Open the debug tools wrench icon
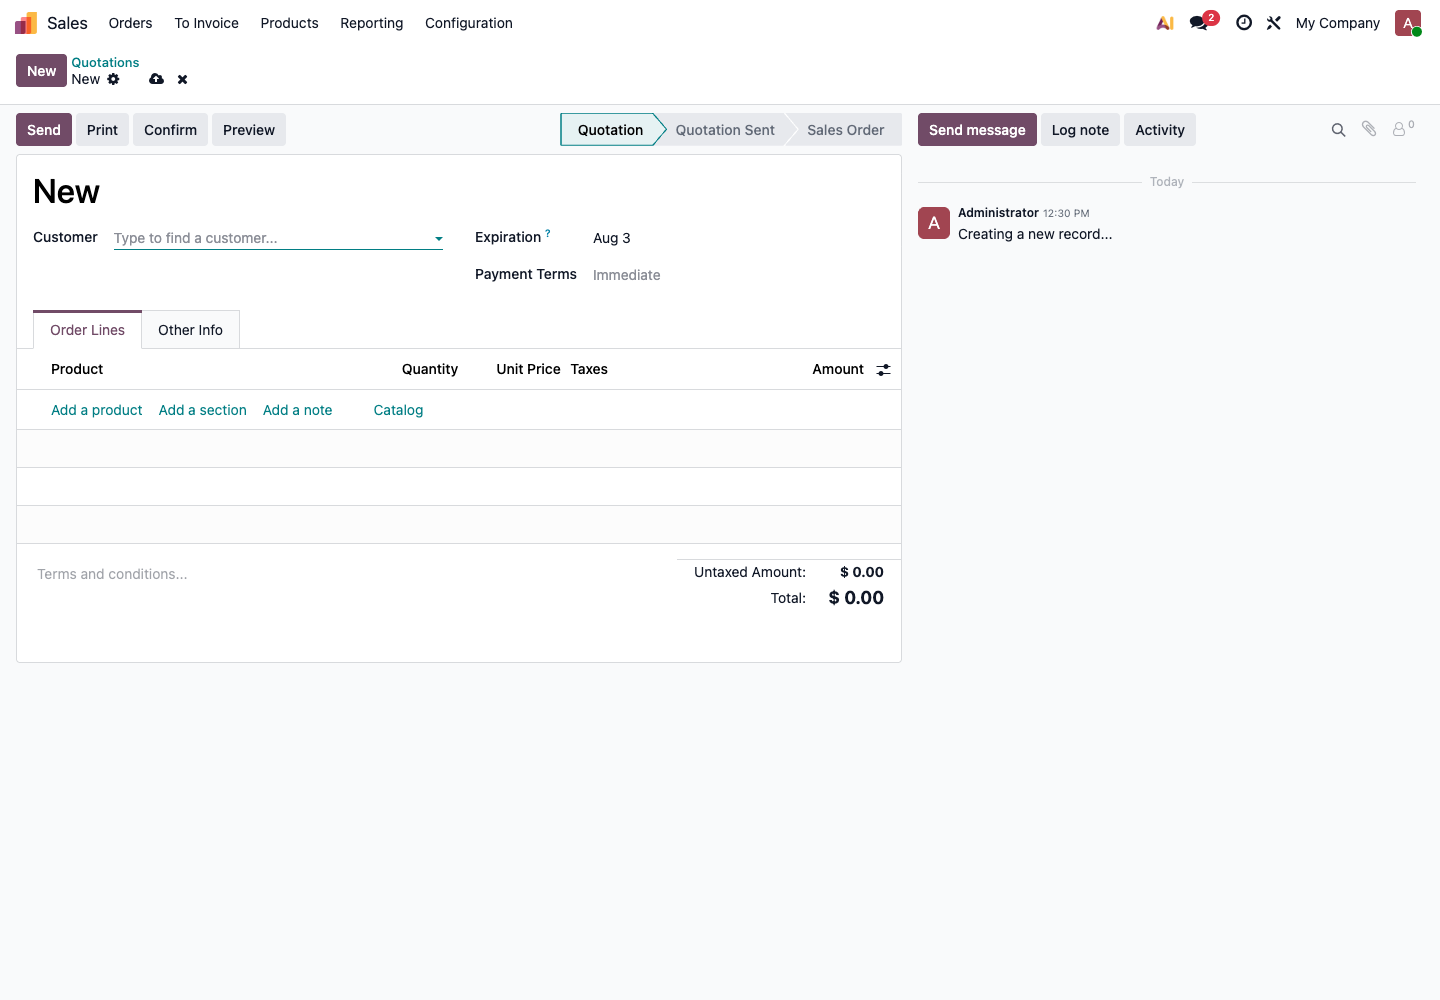This screenshot has height=1000, width=1440. 1274,23
